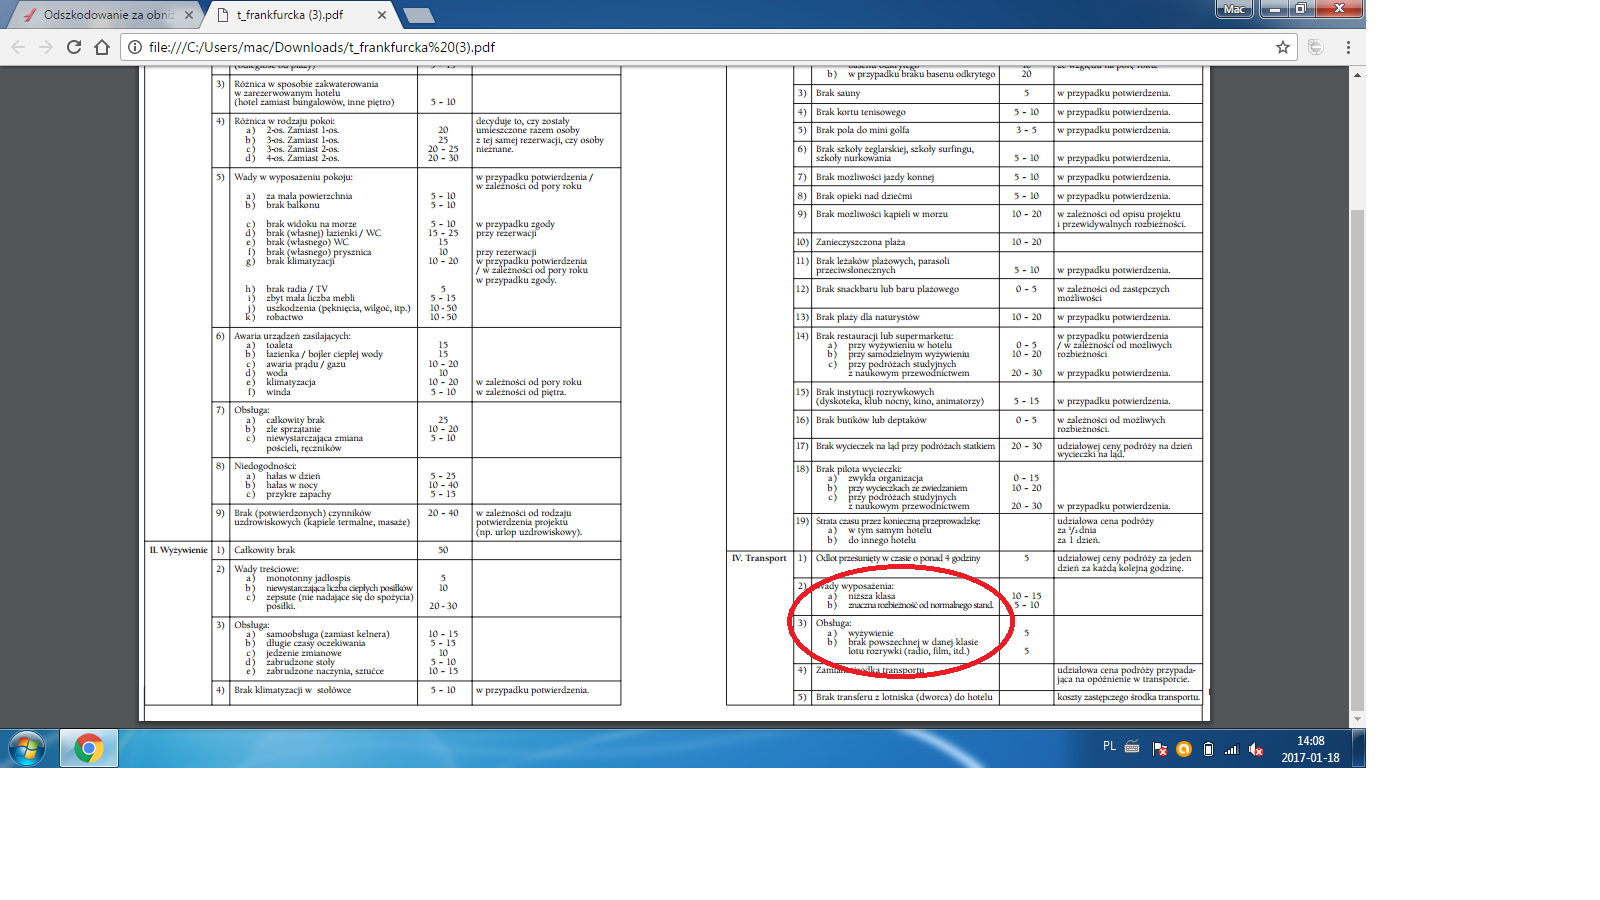Click 'Brak butików lub deptaków' text

pos(871,420)
